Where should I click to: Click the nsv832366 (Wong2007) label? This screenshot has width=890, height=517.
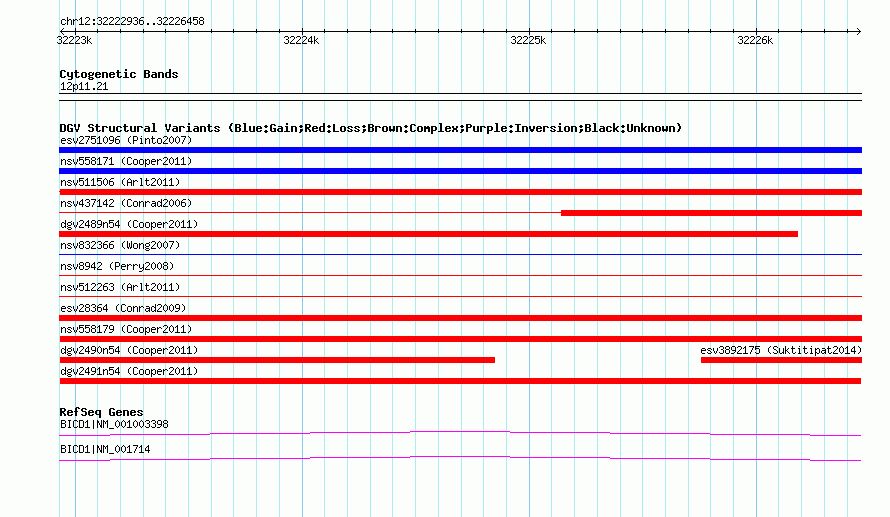[120, 245]
